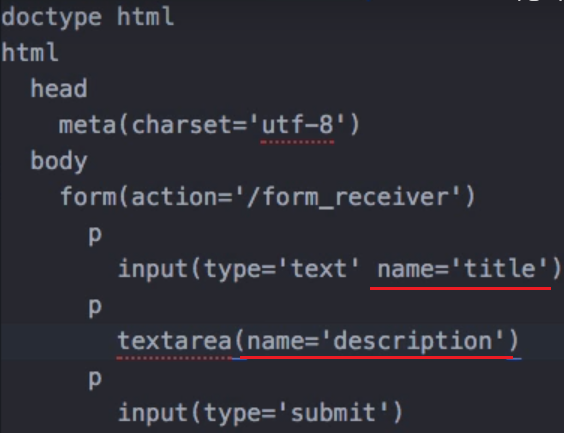Place cursor in meta(charset='utf-8') line
The width and height of the screenshot is (564, 433).
pyautogui.click(x=209, y=125)
